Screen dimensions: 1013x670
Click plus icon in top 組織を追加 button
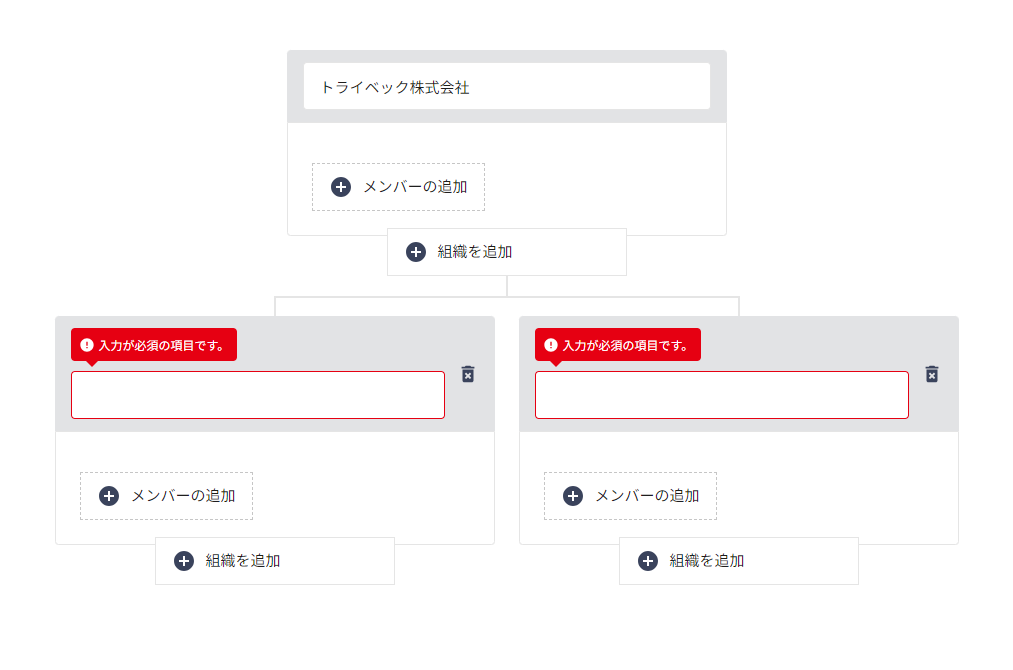(416, 252)
